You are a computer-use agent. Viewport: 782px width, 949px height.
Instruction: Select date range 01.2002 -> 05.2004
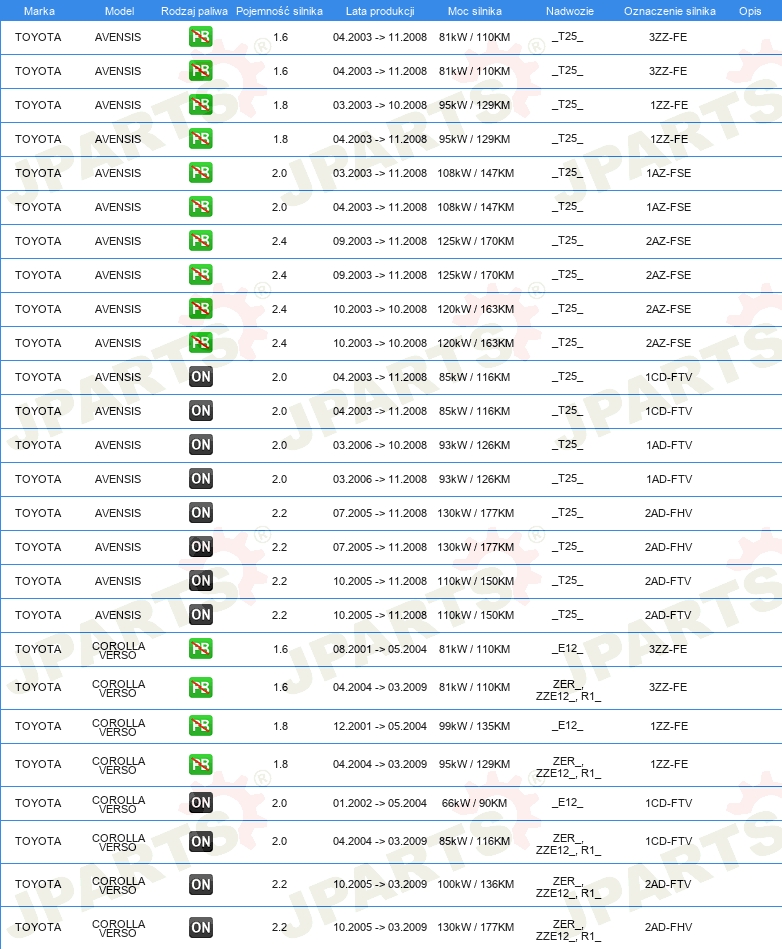[380, 803]
